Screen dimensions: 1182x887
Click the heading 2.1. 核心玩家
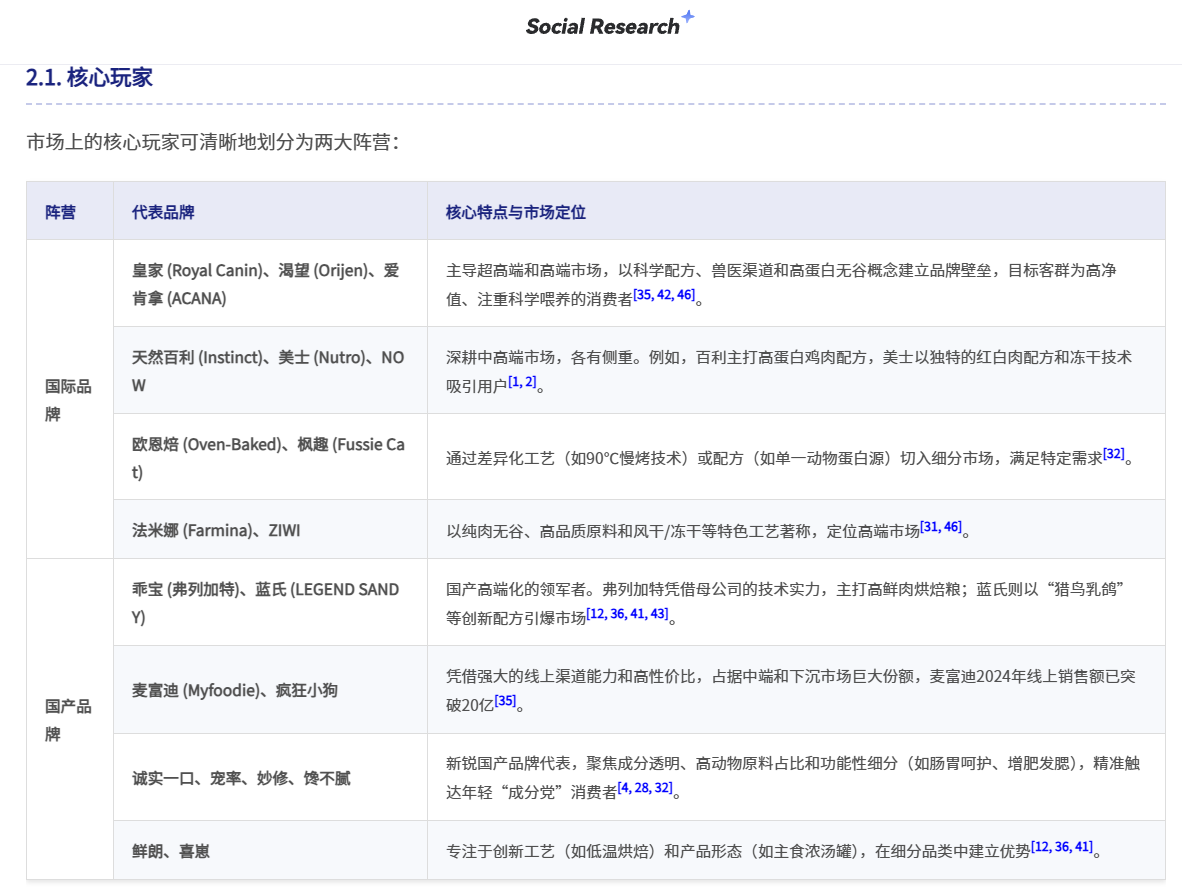coord(89,77)
